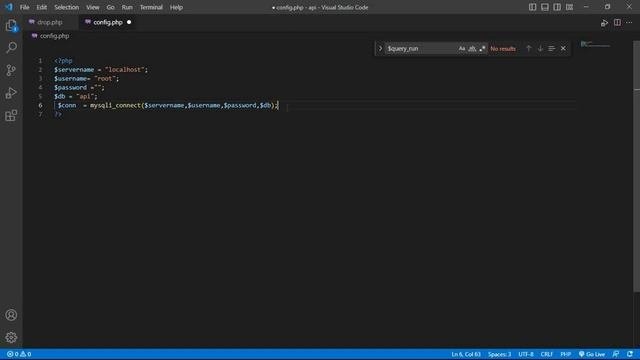Open the Terminal menu
The width and height of the screenshot is (640, 360).
pyautogui.click(x=151, y=7)
